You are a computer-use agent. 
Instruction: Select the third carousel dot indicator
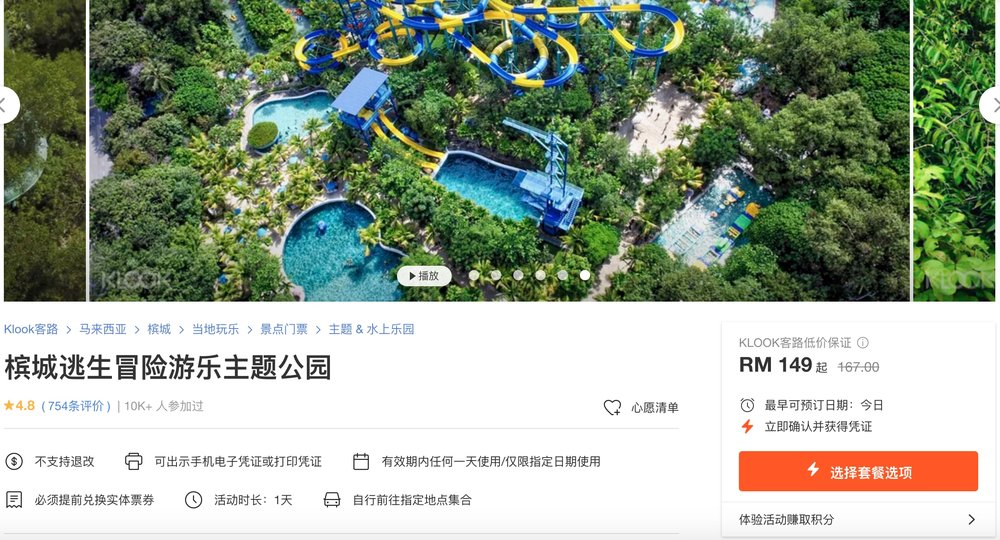point(518,275)
